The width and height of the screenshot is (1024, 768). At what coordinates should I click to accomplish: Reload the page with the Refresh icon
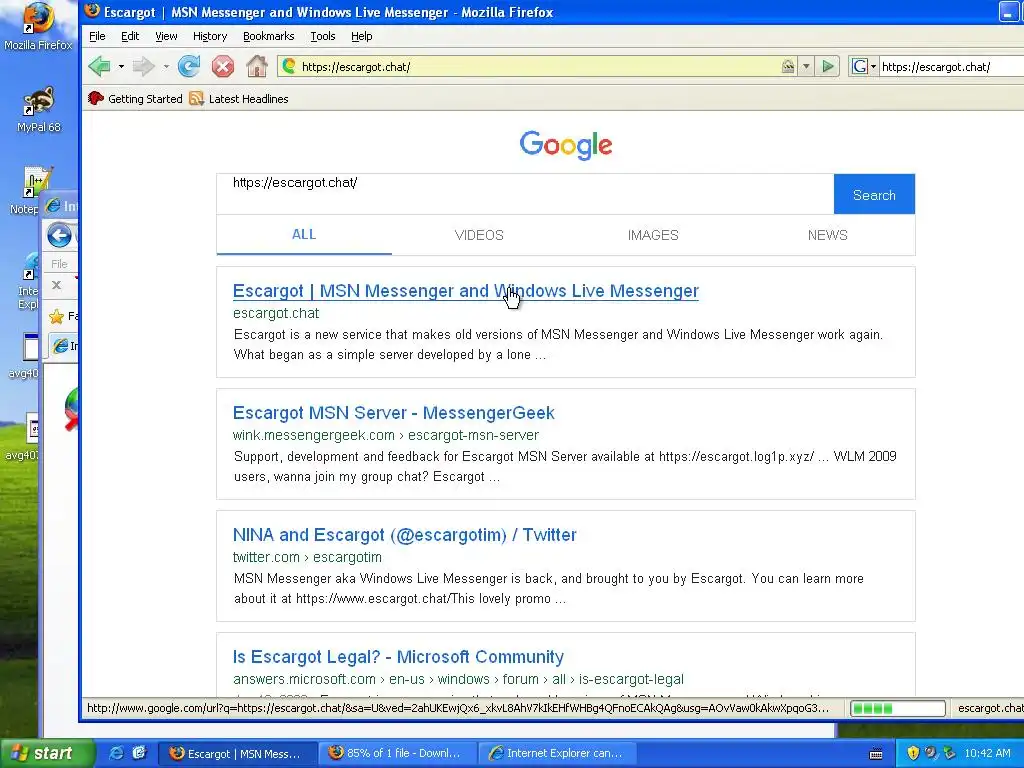click(x=189, y=66)
